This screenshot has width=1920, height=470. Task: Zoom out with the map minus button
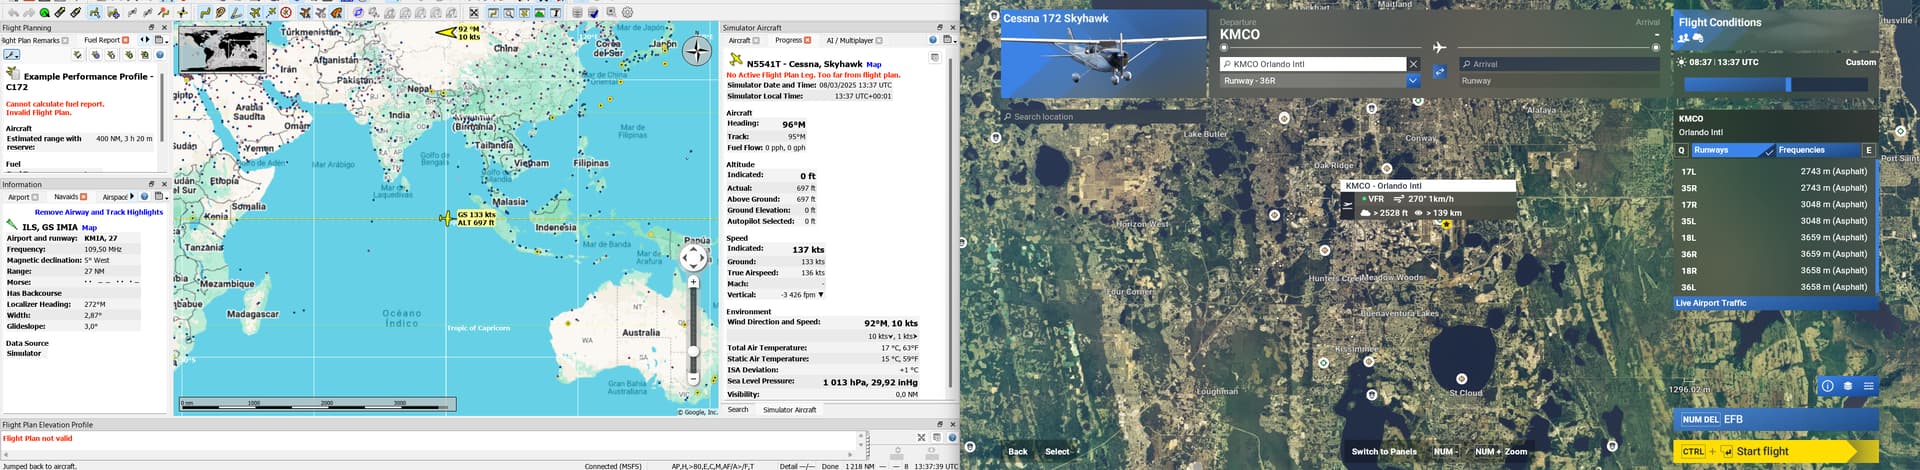pos(693,379)
